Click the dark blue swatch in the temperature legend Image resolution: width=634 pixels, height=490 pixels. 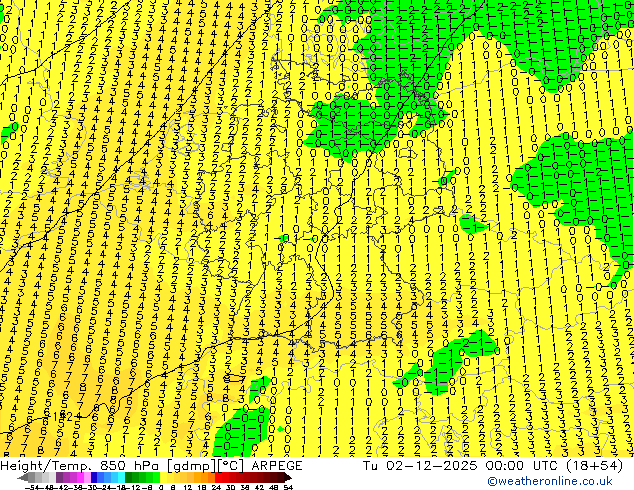[x=94, y=477]
